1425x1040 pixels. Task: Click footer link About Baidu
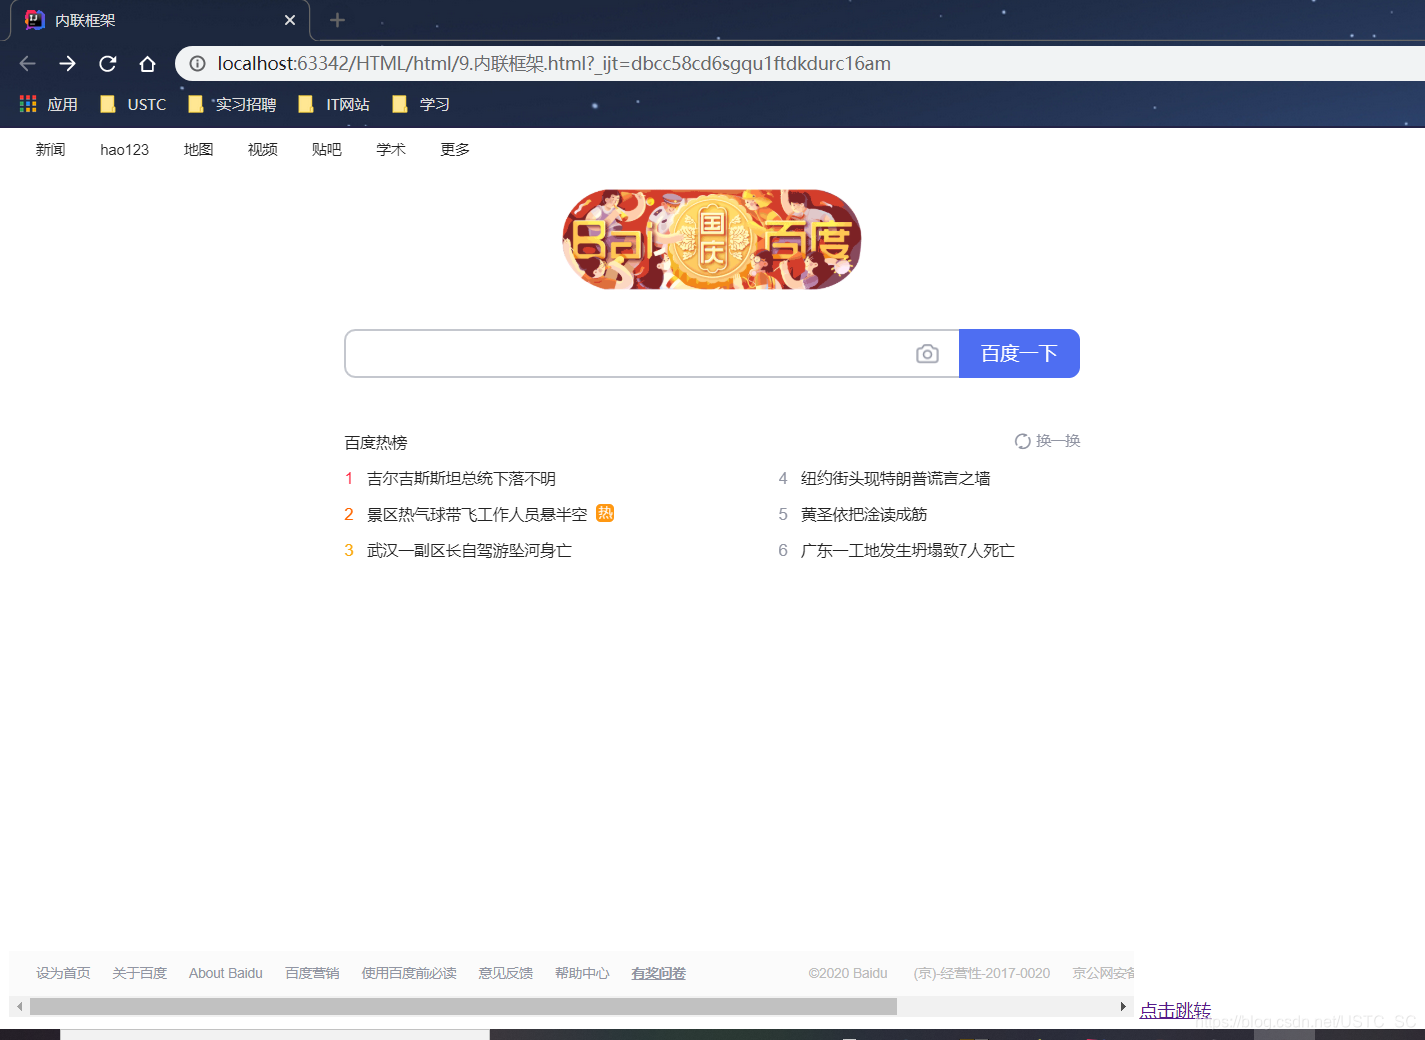226,973
